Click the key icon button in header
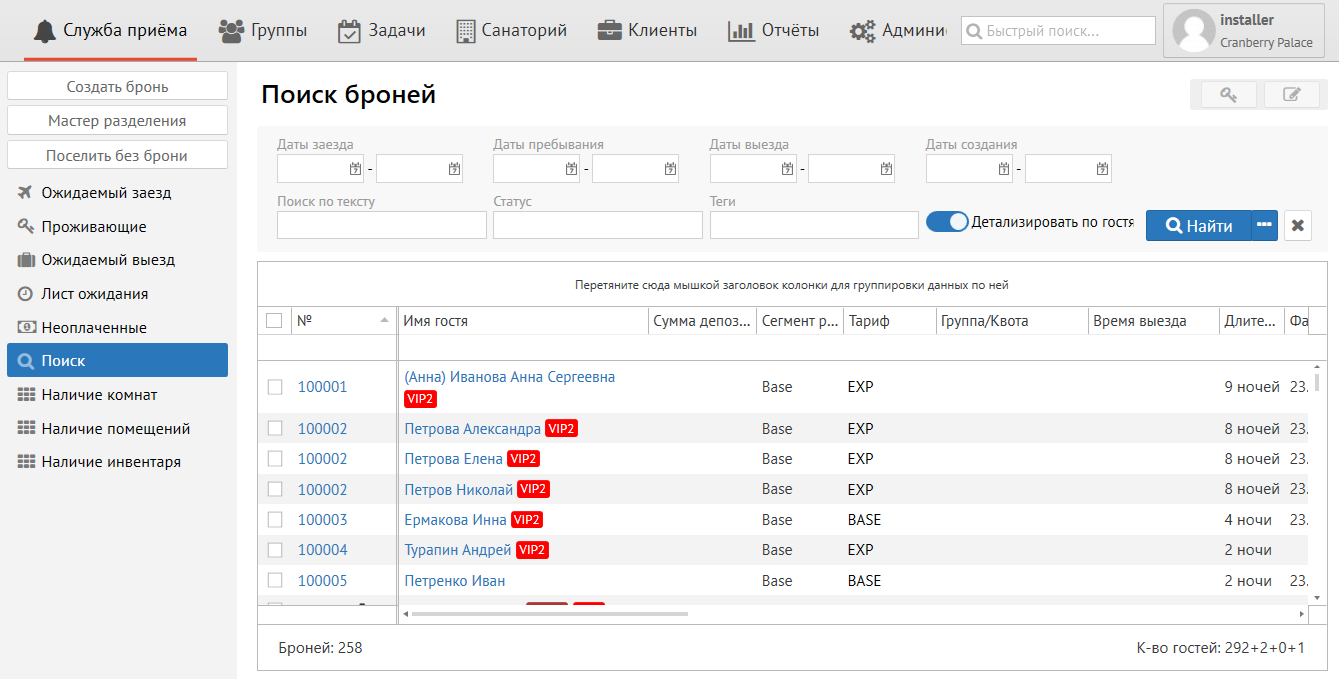 point(1227,95)
